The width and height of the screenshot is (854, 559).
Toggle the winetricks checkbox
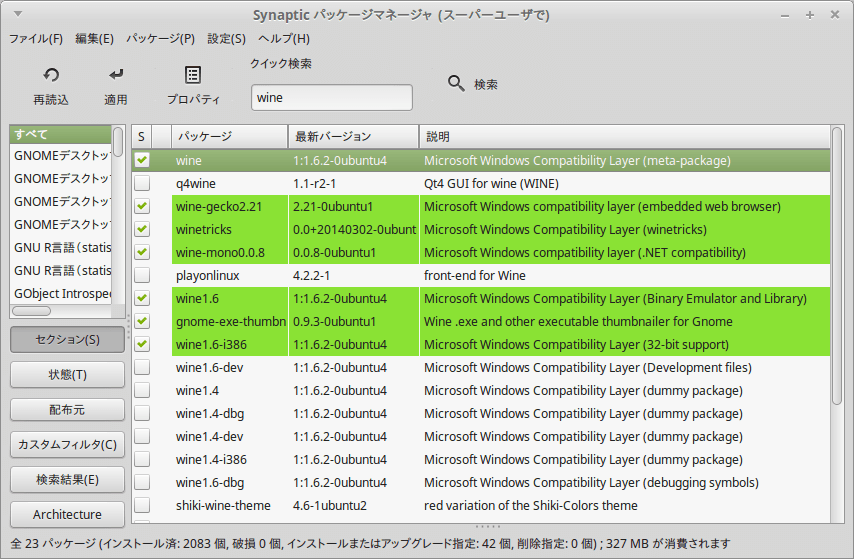click(x=142, y=229)
